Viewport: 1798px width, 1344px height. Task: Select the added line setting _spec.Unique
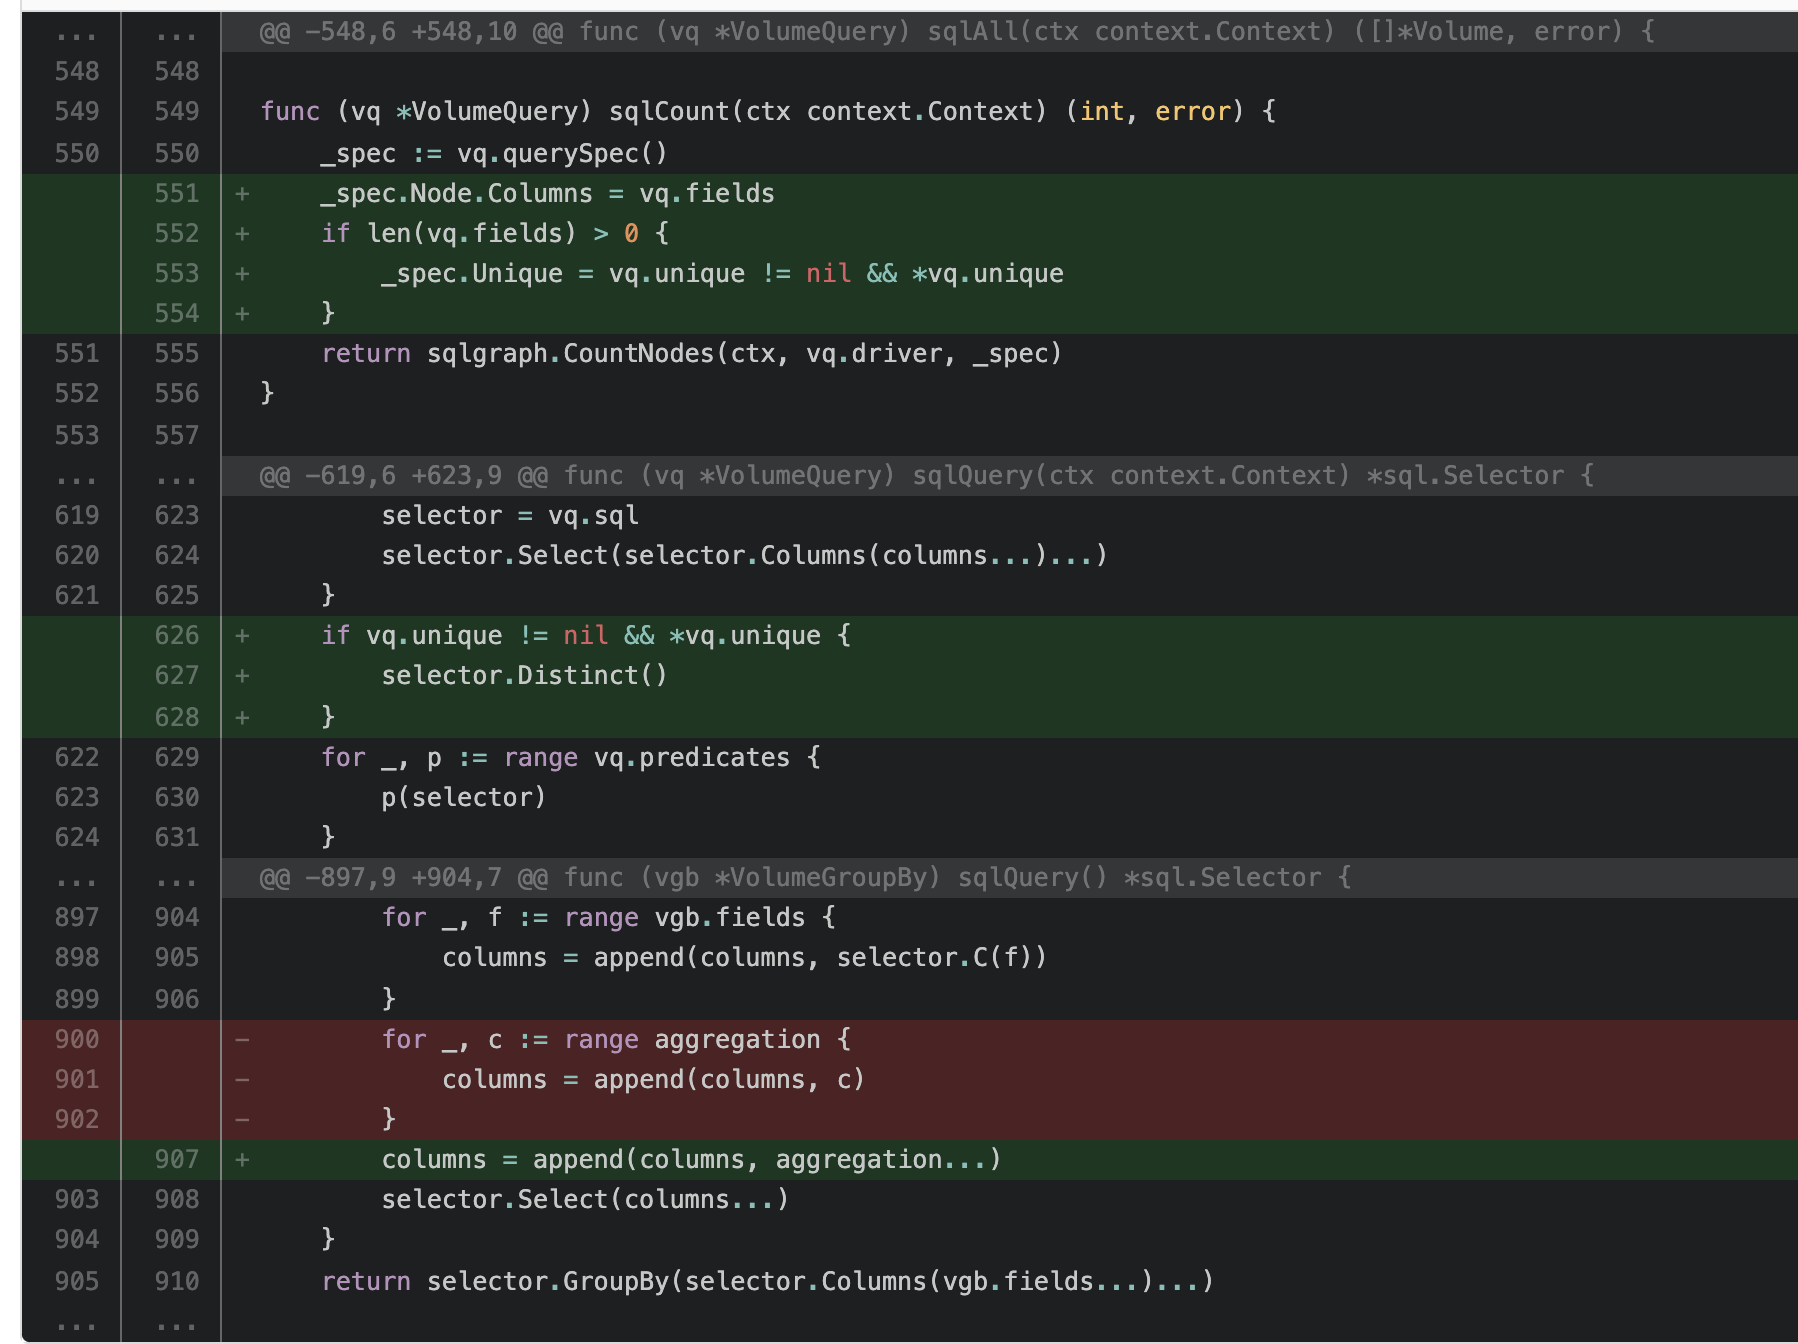720,272
